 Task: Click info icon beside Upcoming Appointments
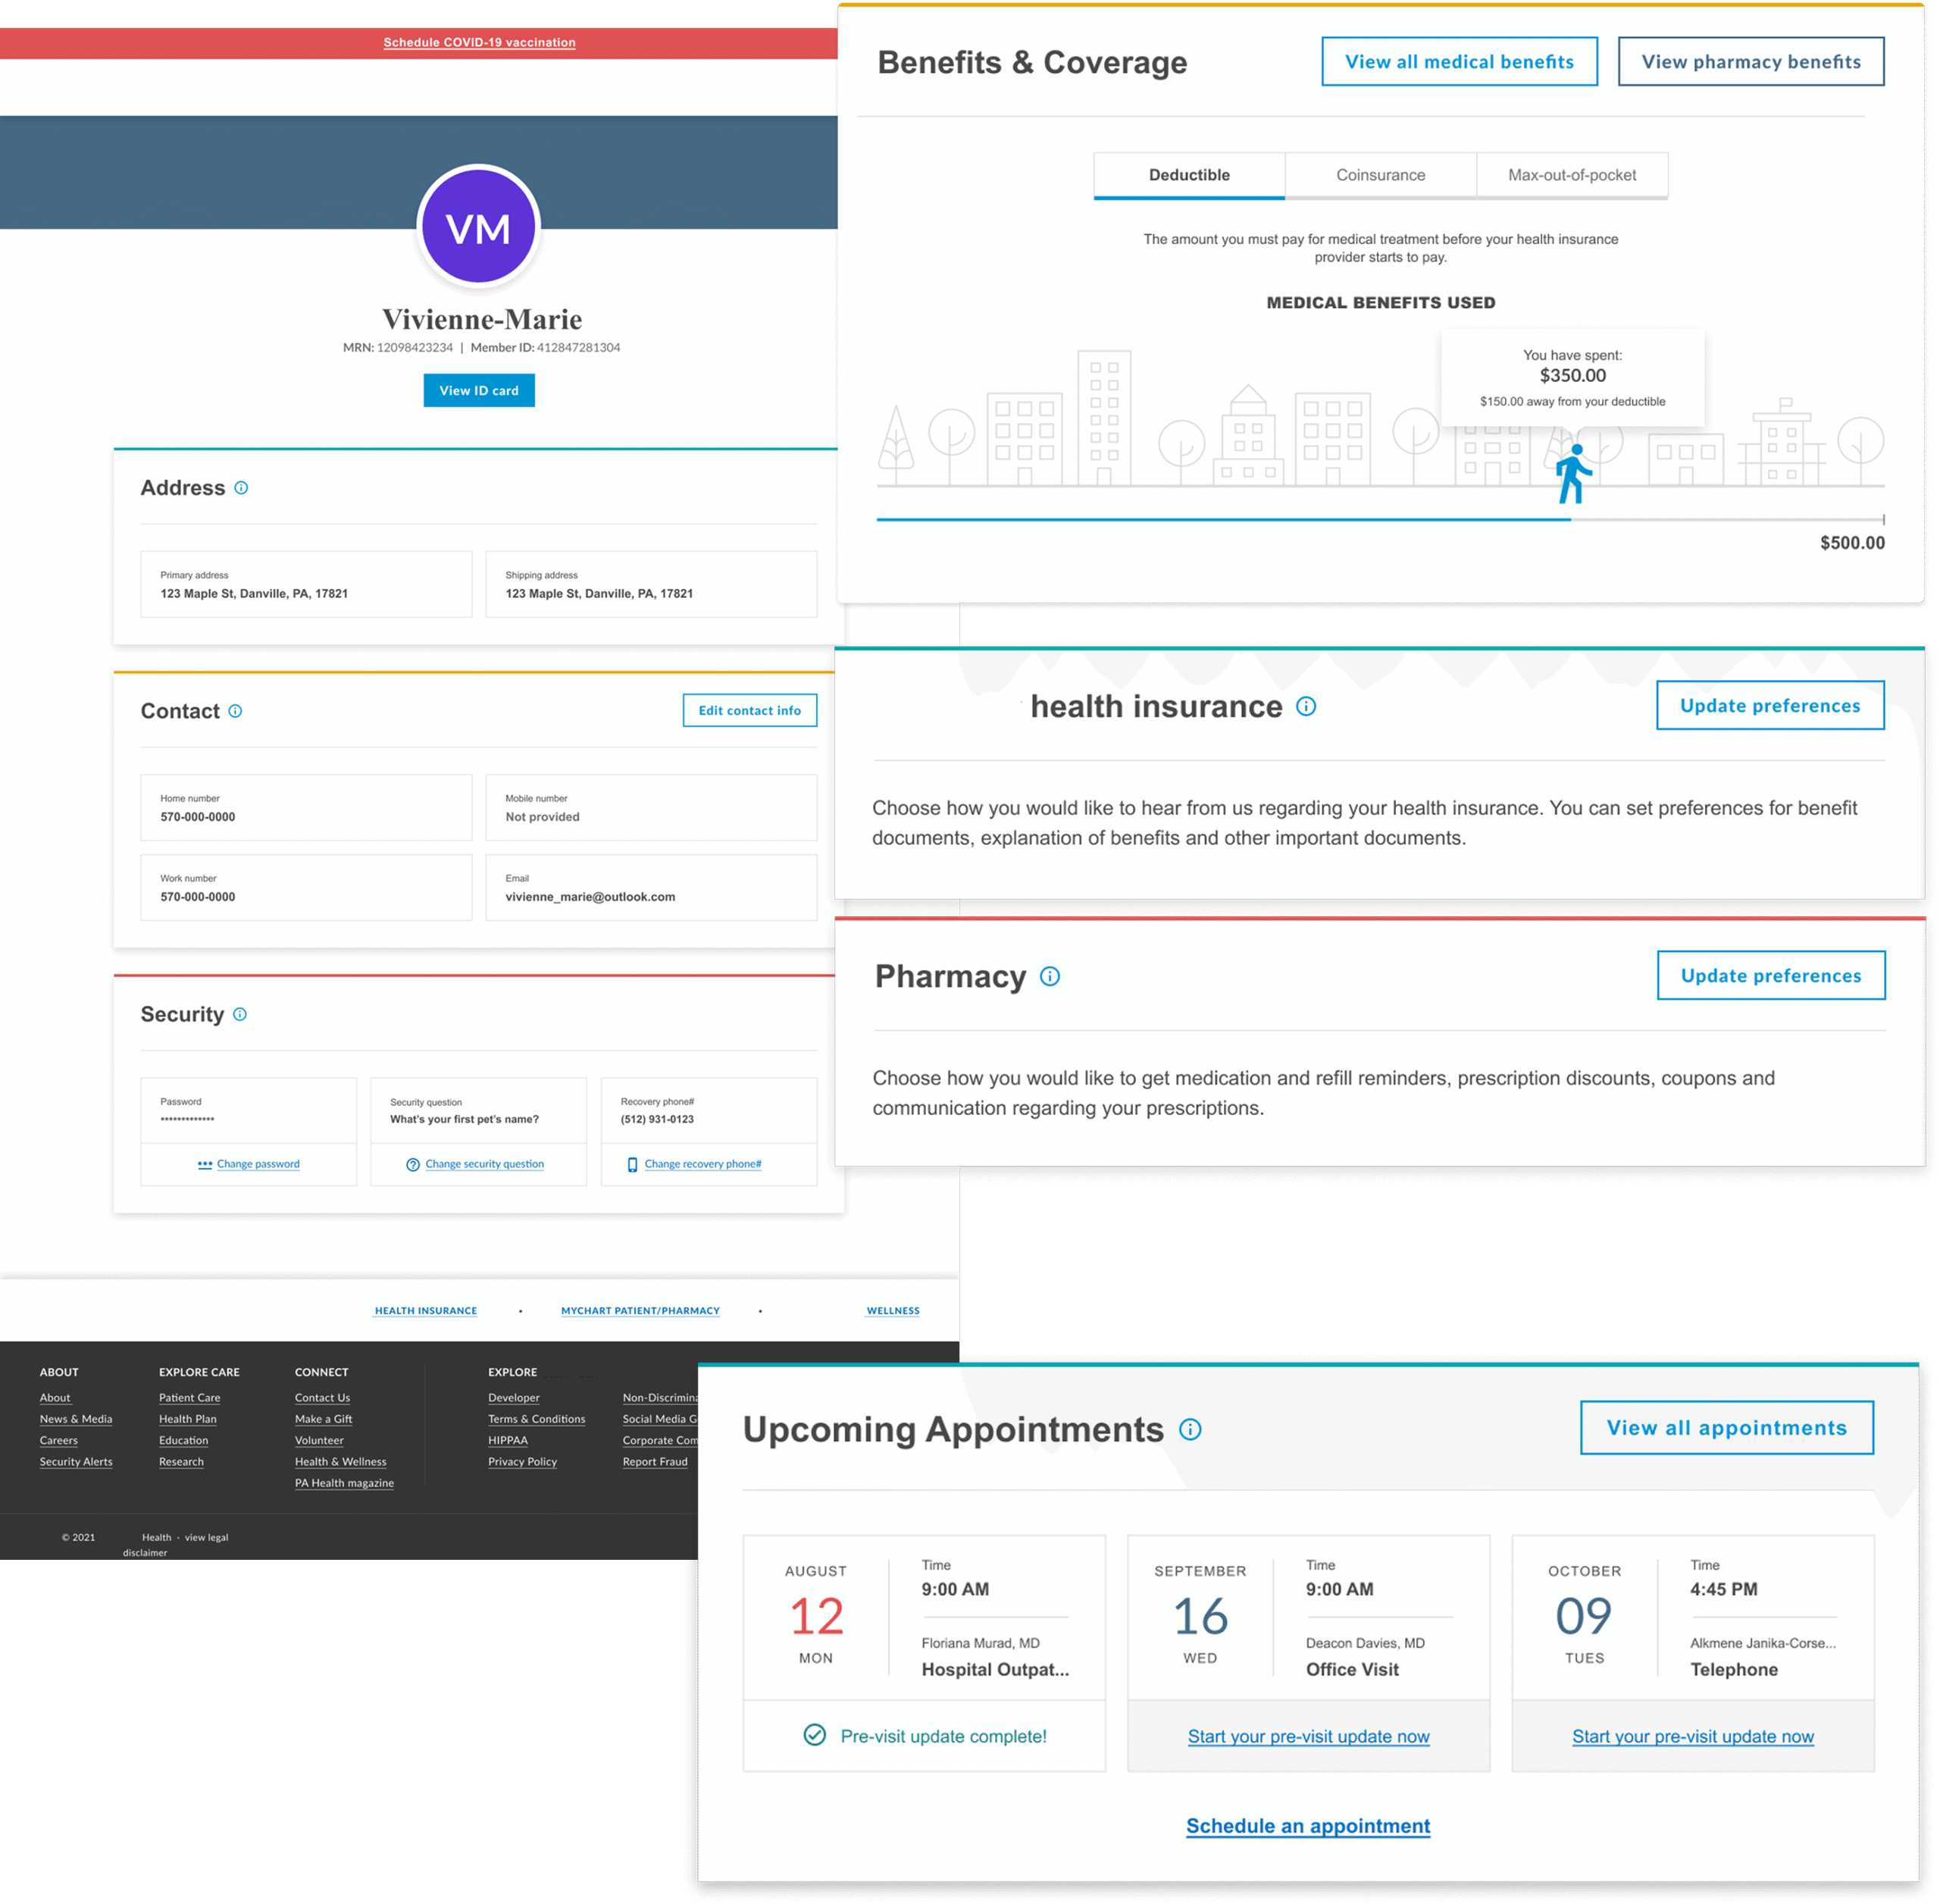point(1190,1429)
